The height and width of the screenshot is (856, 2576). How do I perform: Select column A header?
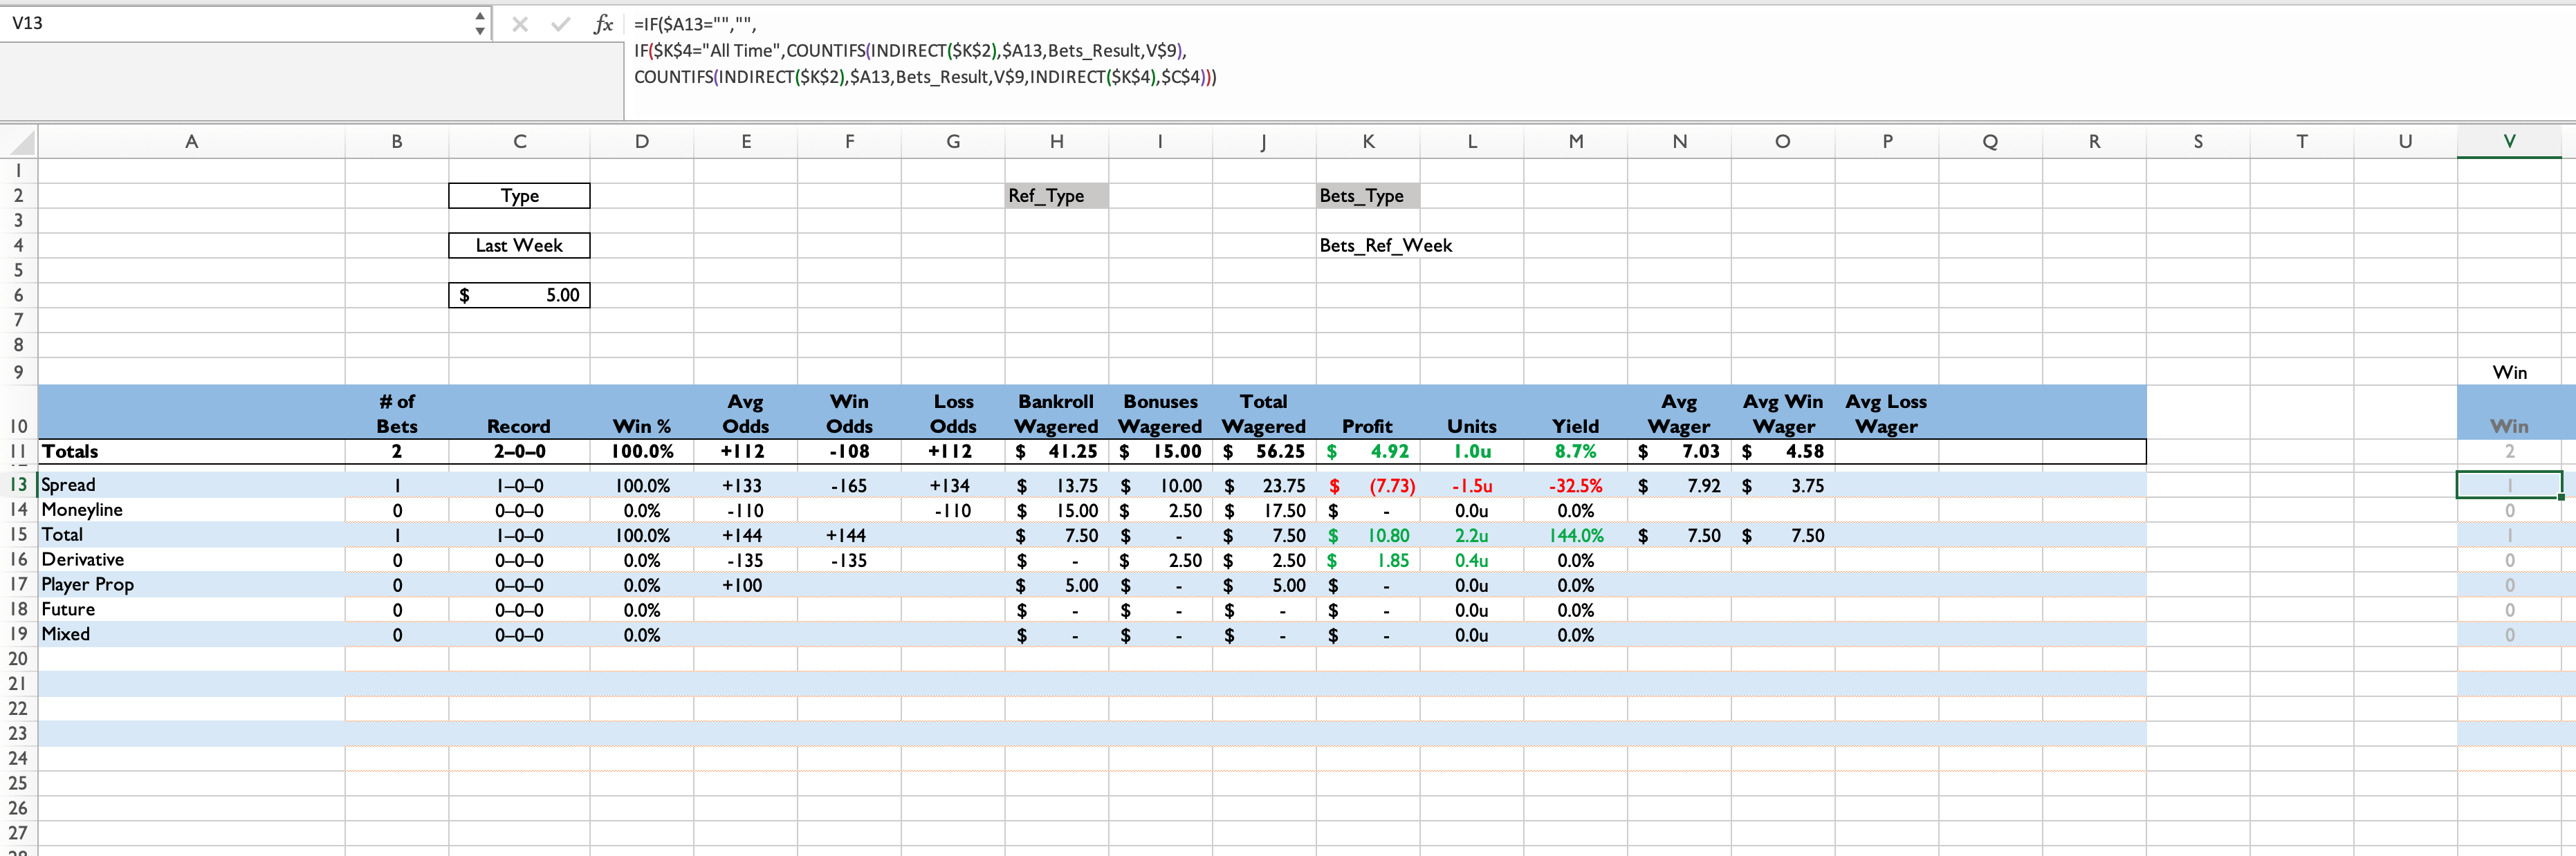(x=192, y=142)
